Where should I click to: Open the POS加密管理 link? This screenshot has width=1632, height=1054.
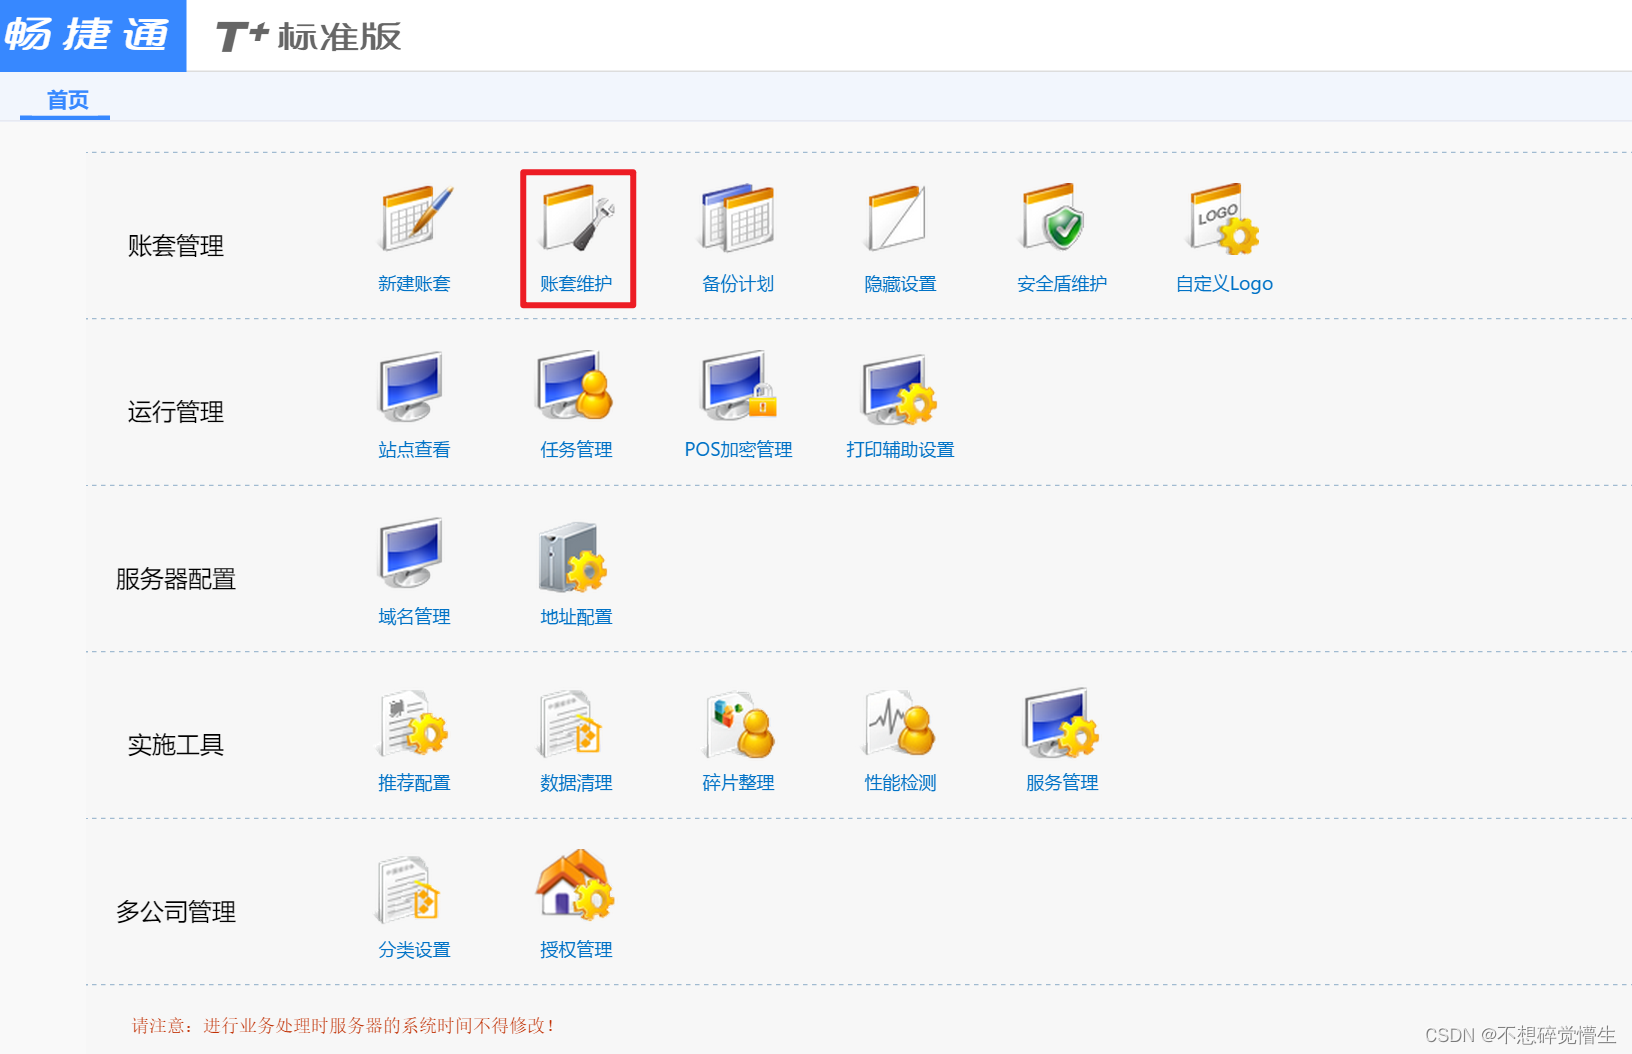738,450
